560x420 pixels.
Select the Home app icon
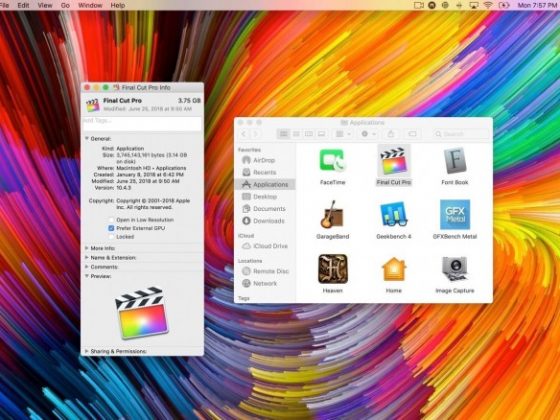[394, 269]
